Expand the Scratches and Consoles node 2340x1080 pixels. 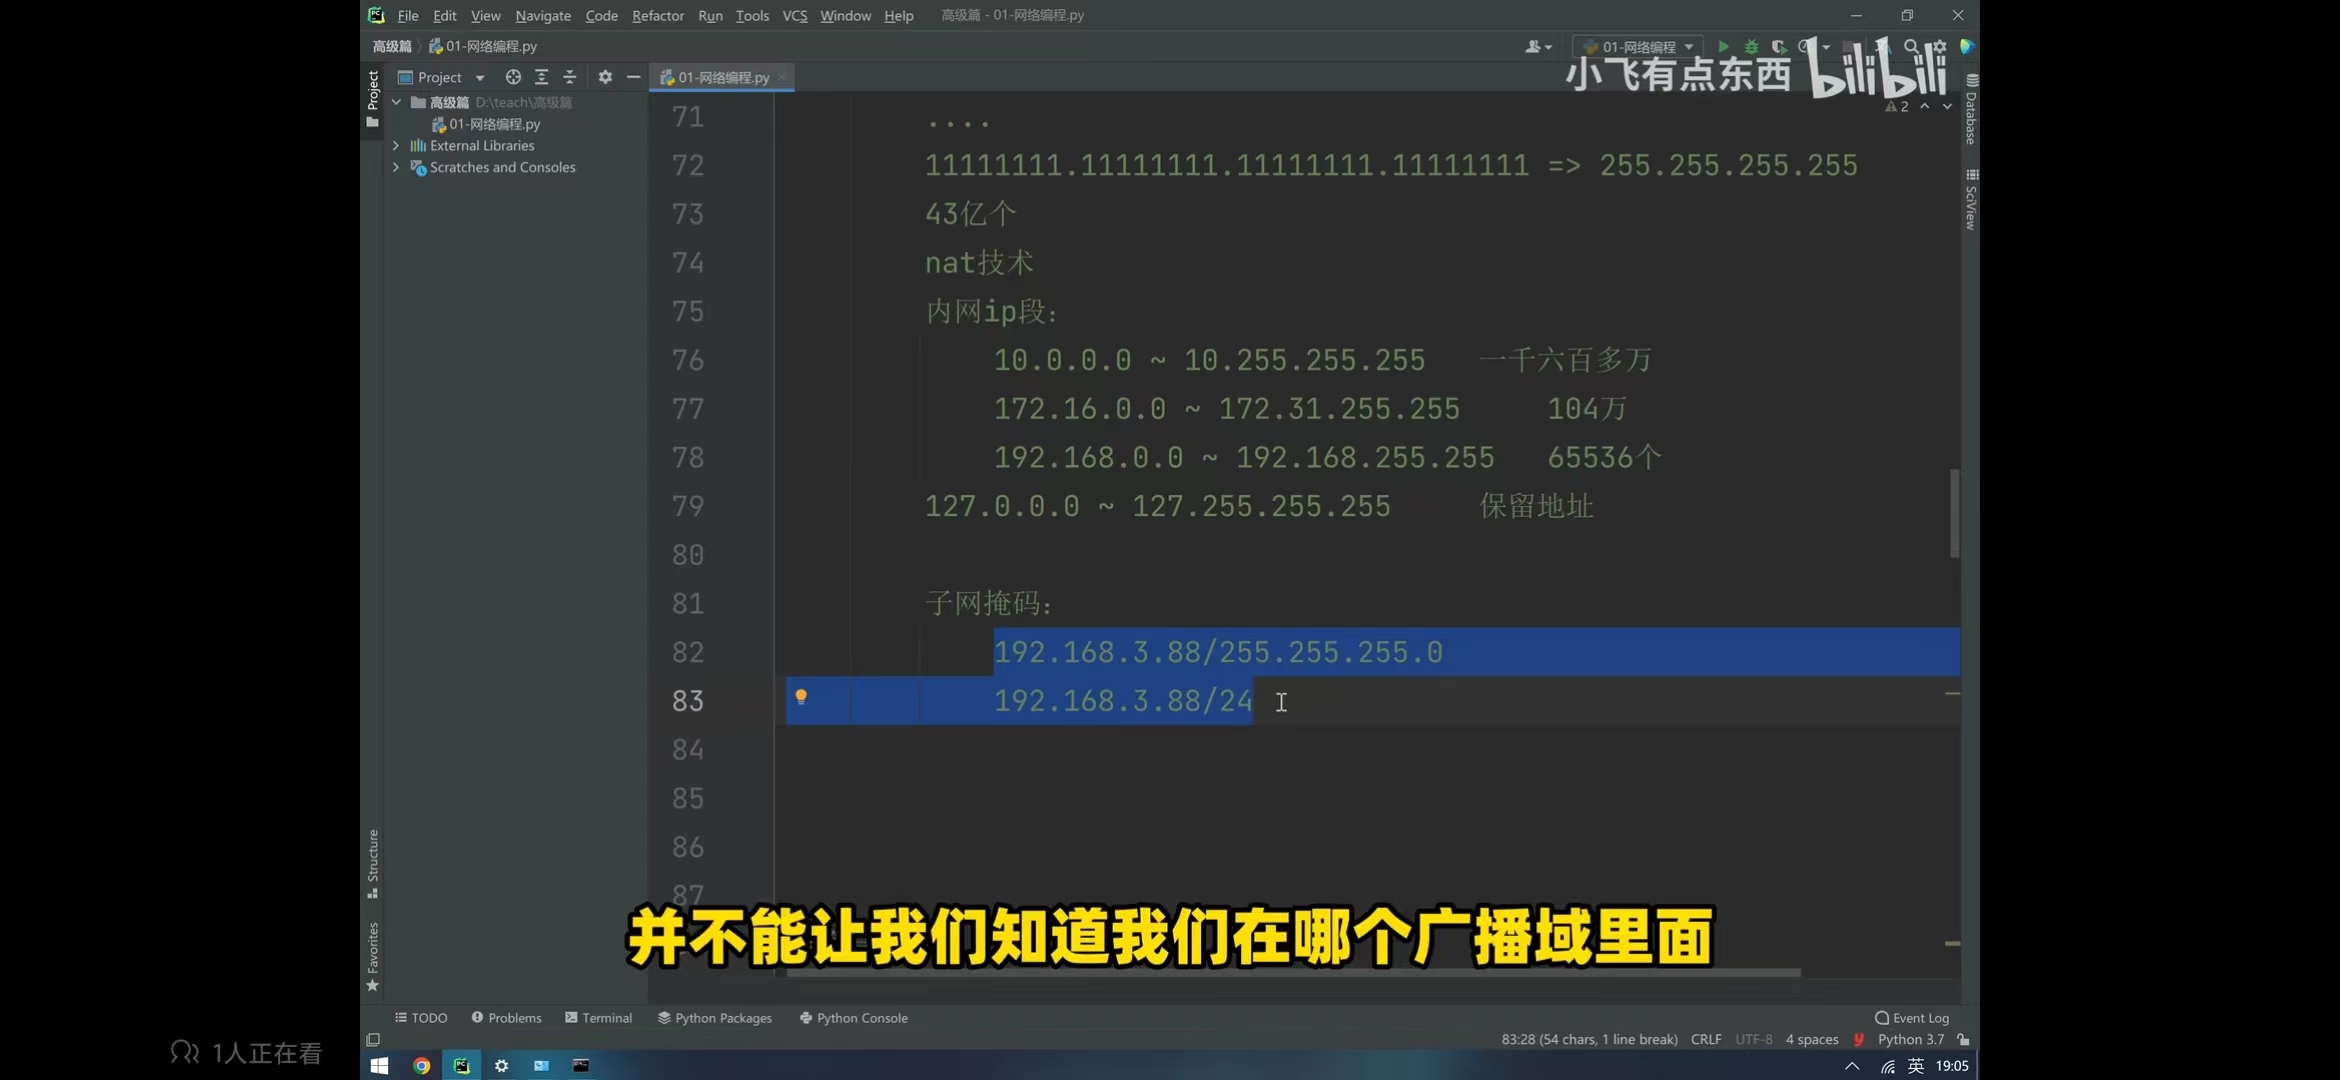[396, 168]
